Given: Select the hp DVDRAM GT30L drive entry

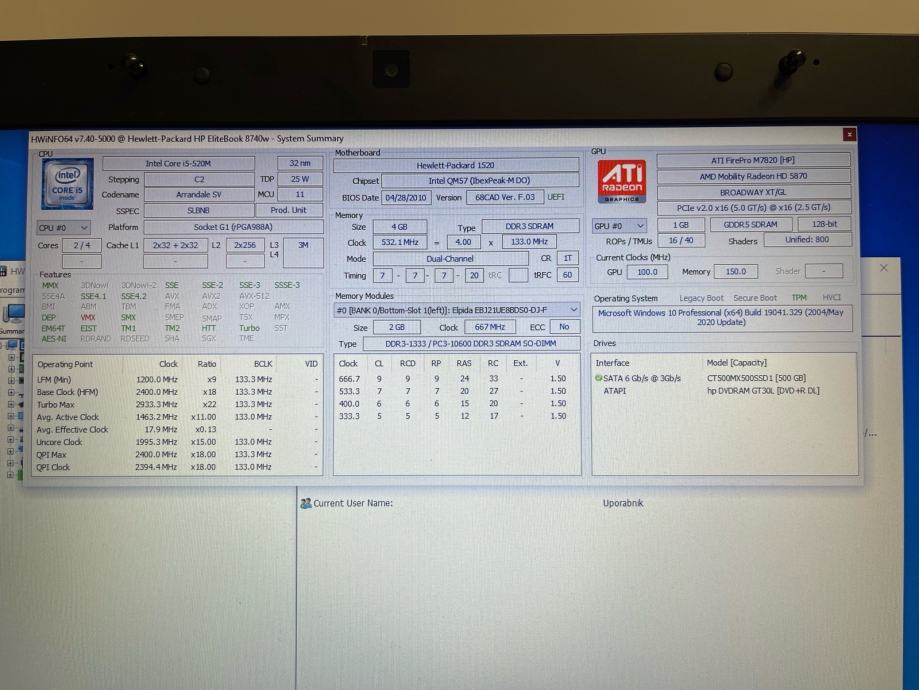Looking at the screenshot, I should click(x=760, y=391).
